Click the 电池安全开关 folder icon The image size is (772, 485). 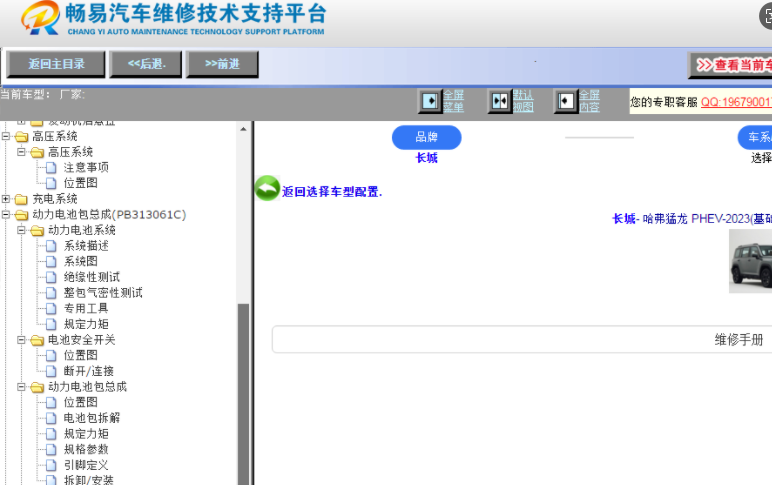37,340
